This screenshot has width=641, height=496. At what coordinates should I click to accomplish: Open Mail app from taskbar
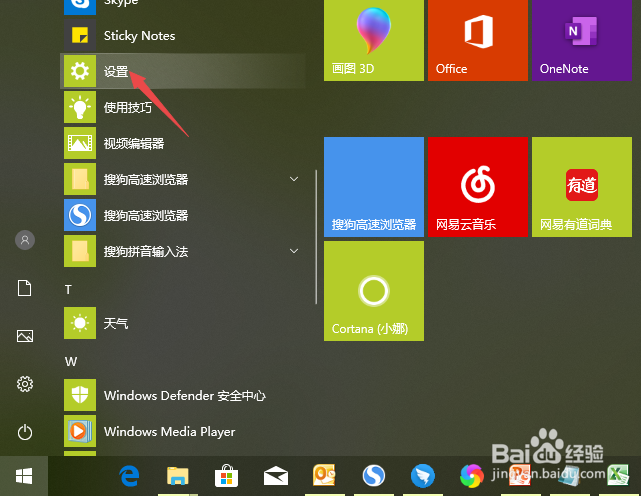pos(276,476)
